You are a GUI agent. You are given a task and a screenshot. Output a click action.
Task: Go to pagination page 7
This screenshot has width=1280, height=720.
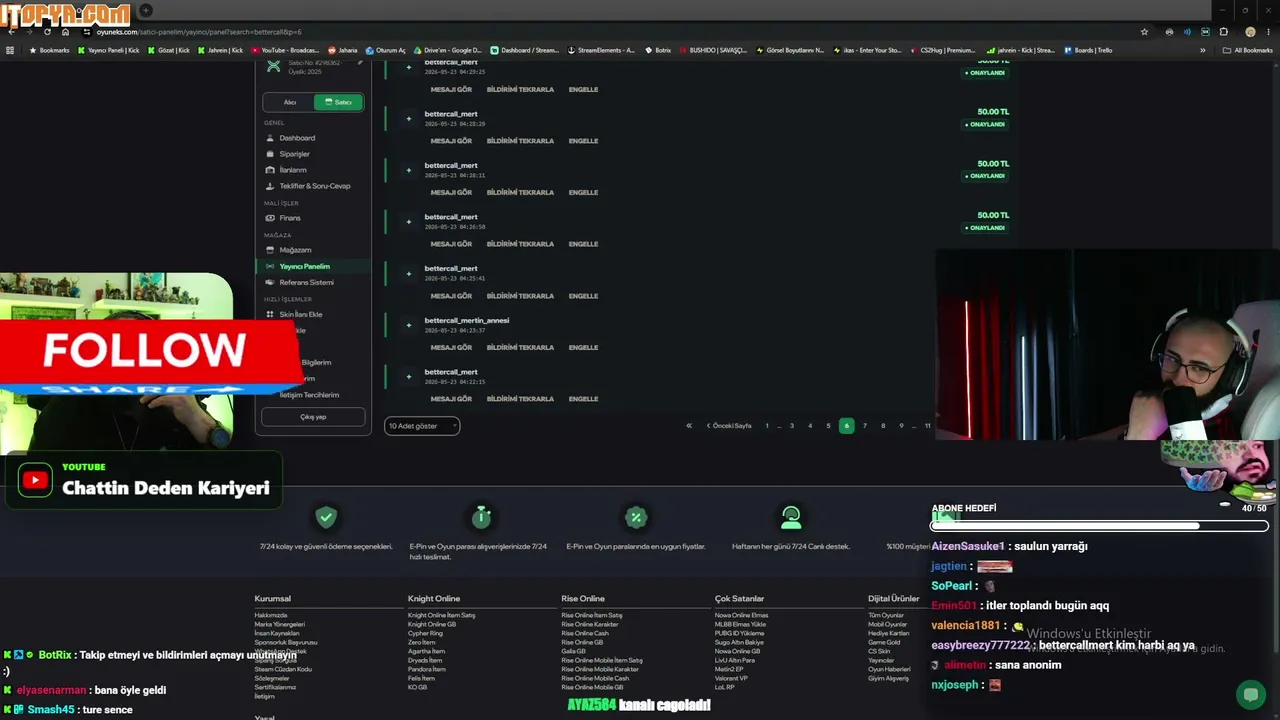tap(865, 426)
